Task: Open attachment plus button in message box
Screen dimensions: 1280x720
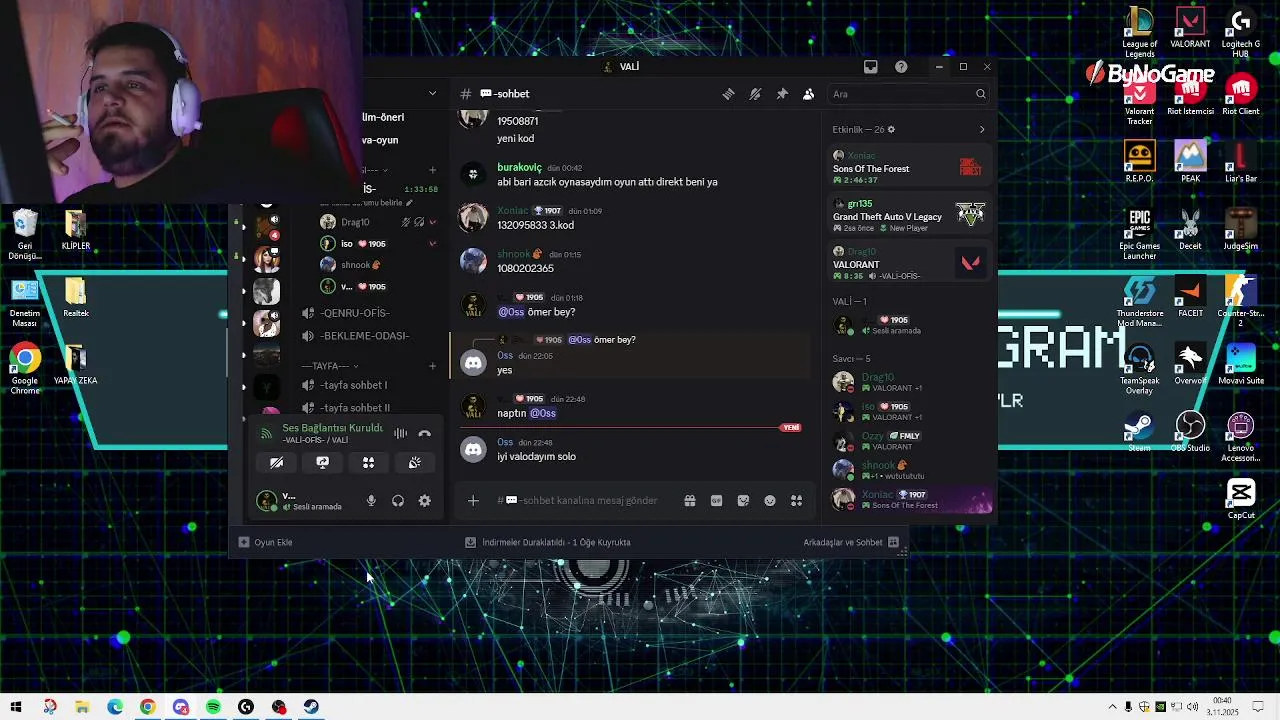Action: (473, 500)
